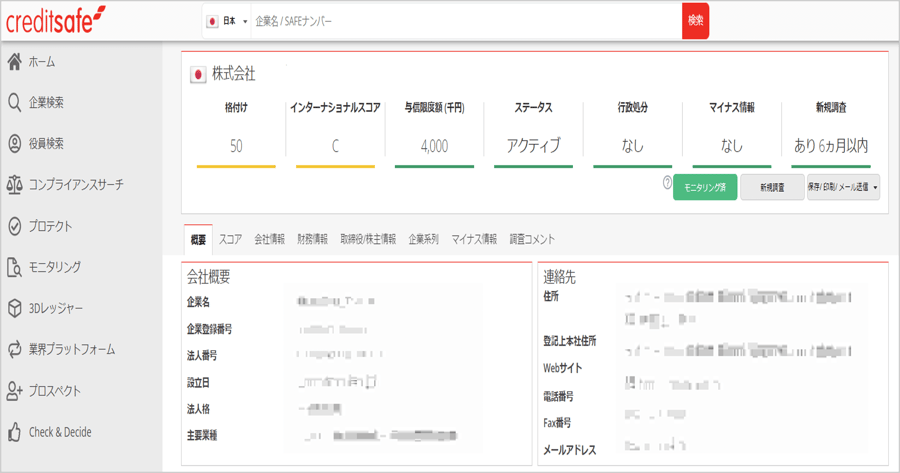Image resolution: width=900 pixels, height=473 pixels.
Task: Click the Protect shield icon
Action: pos(14,226)
